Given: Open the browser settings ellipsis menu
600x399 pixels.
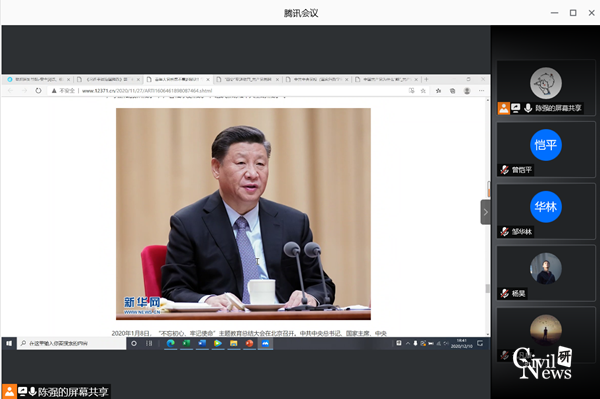Looking at the screenshot, I should [x=481, y=91].
